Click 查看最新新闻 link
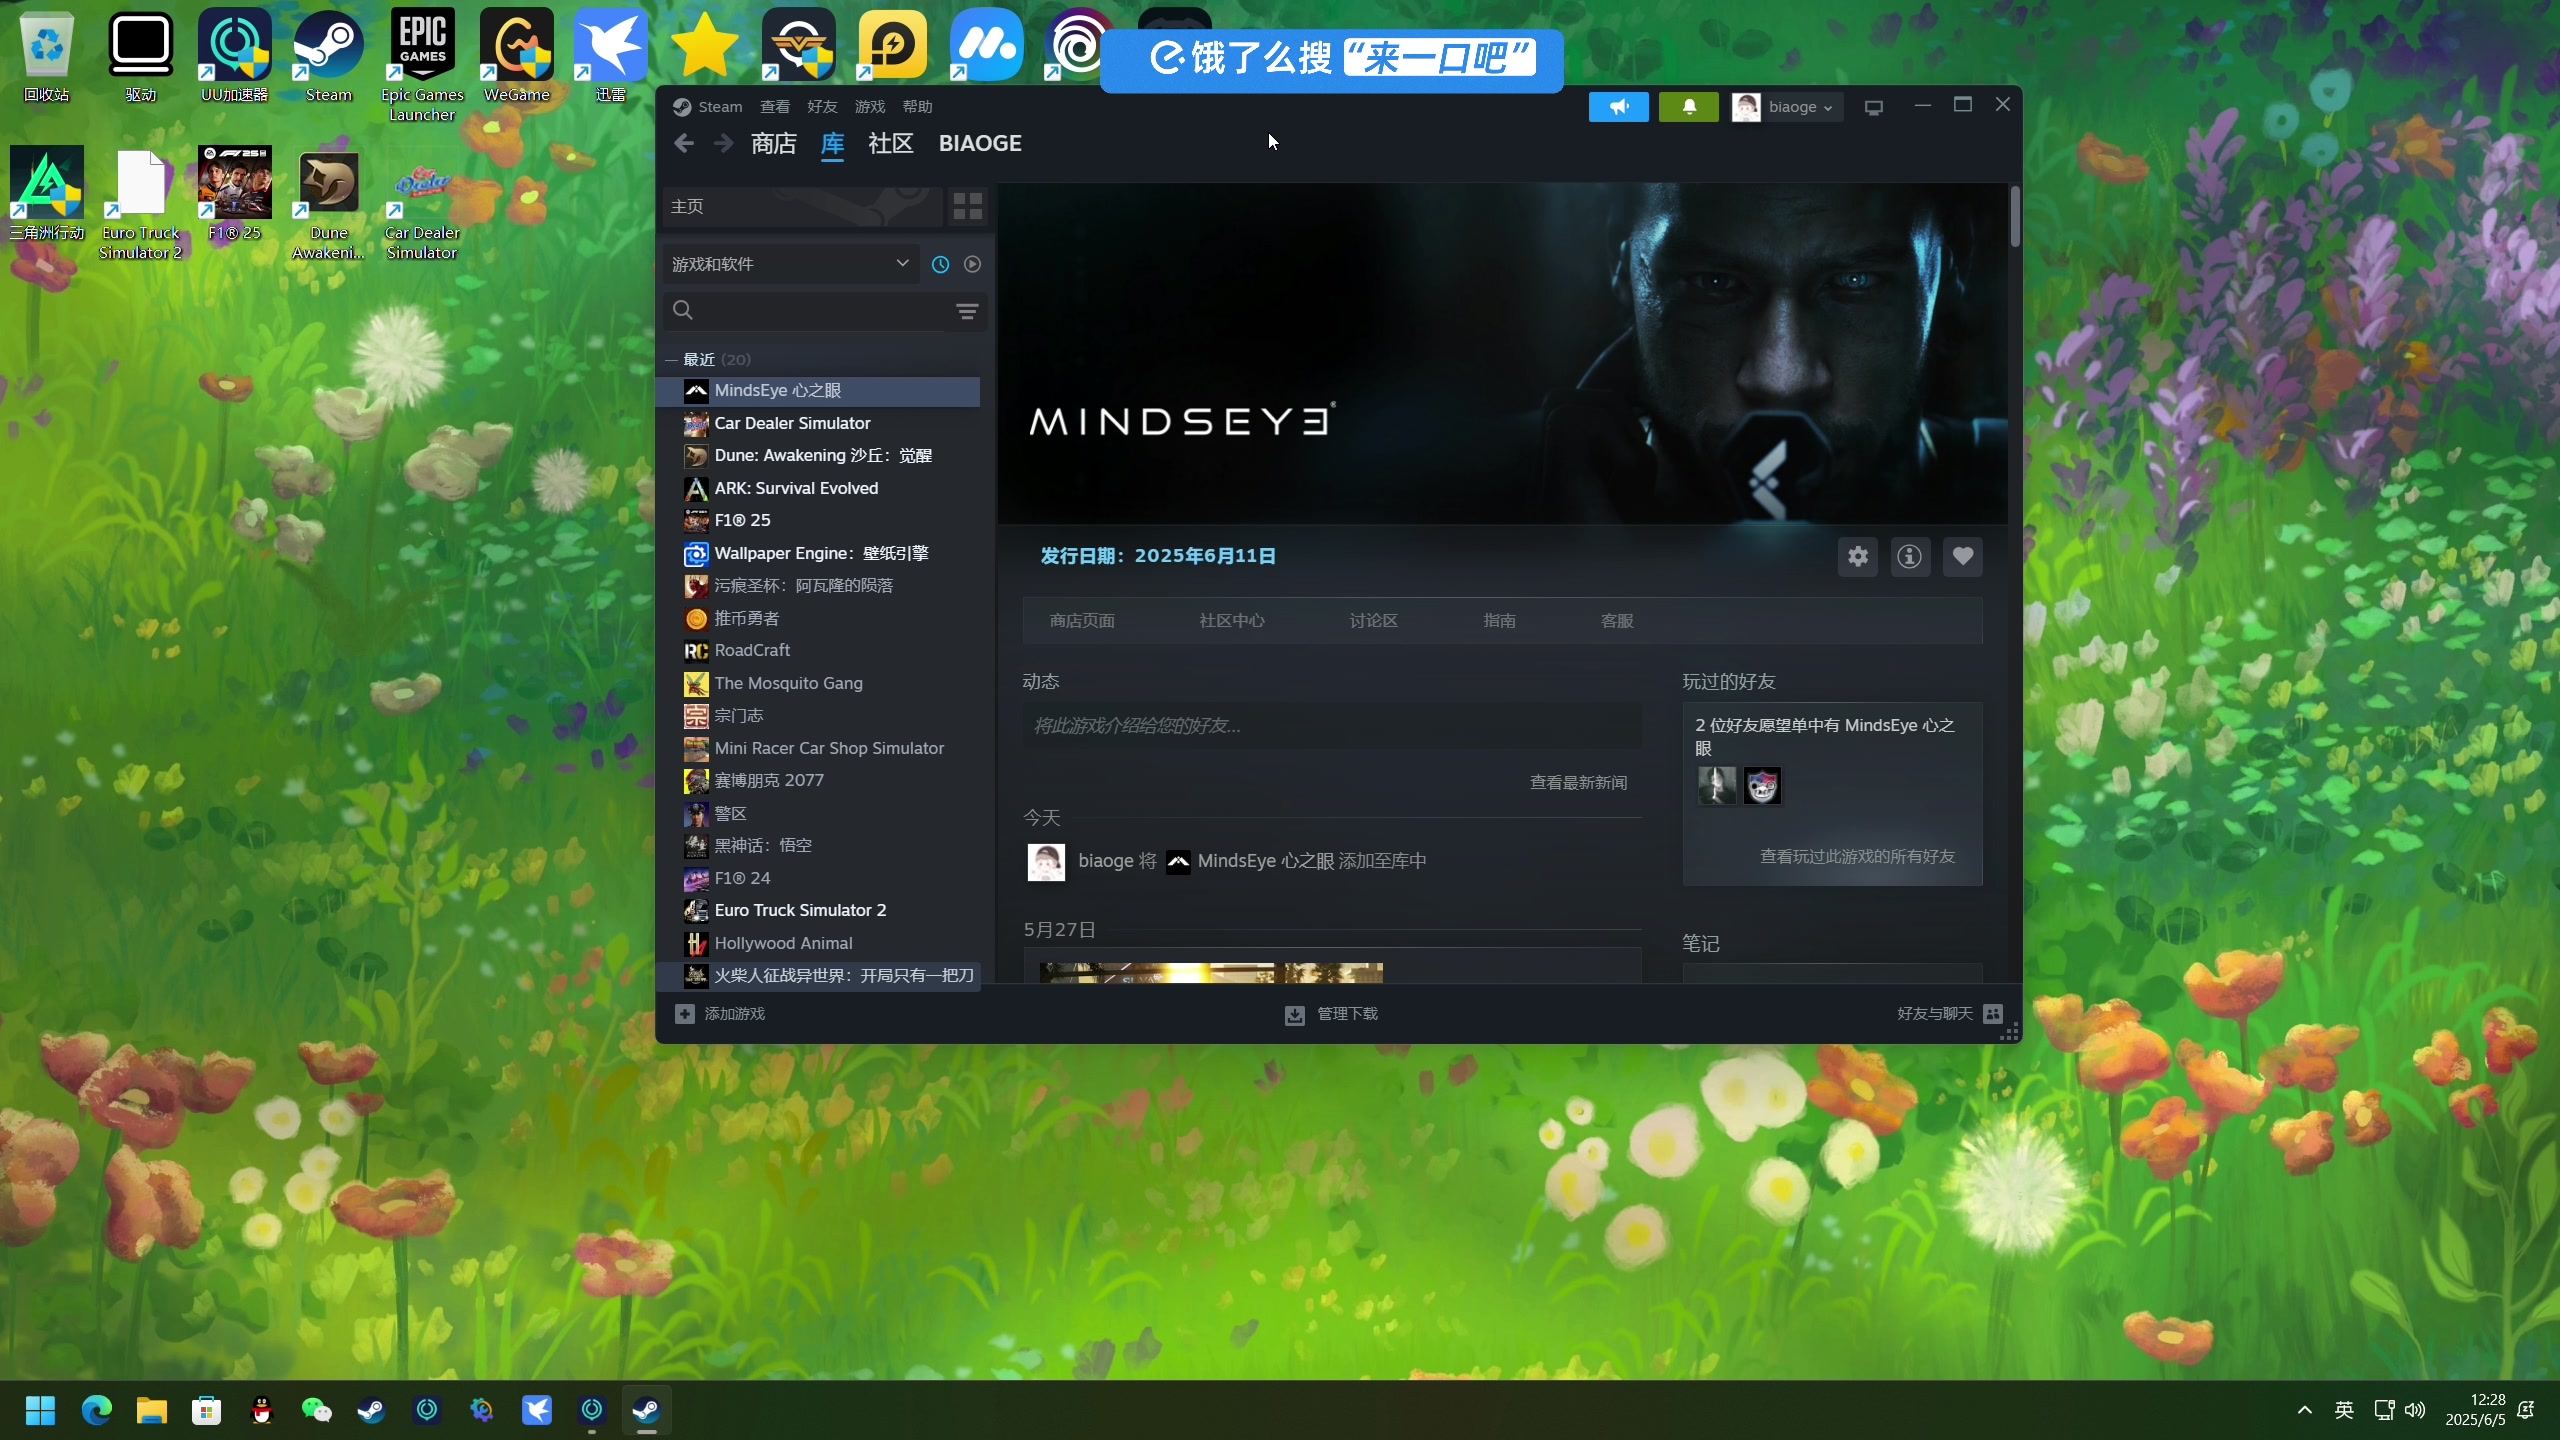This screenshot has width=2560, height=1440. click(1578, 783)
